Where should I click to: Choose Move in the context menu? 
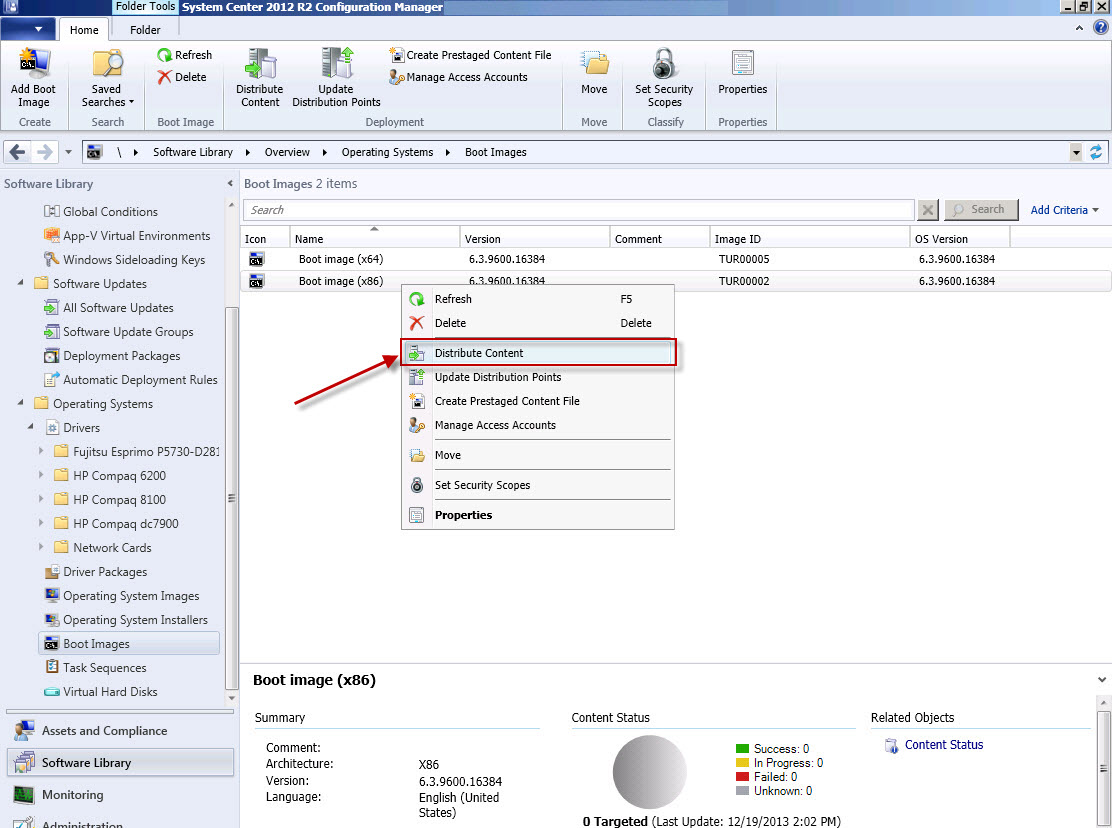(x=538, y=455)
